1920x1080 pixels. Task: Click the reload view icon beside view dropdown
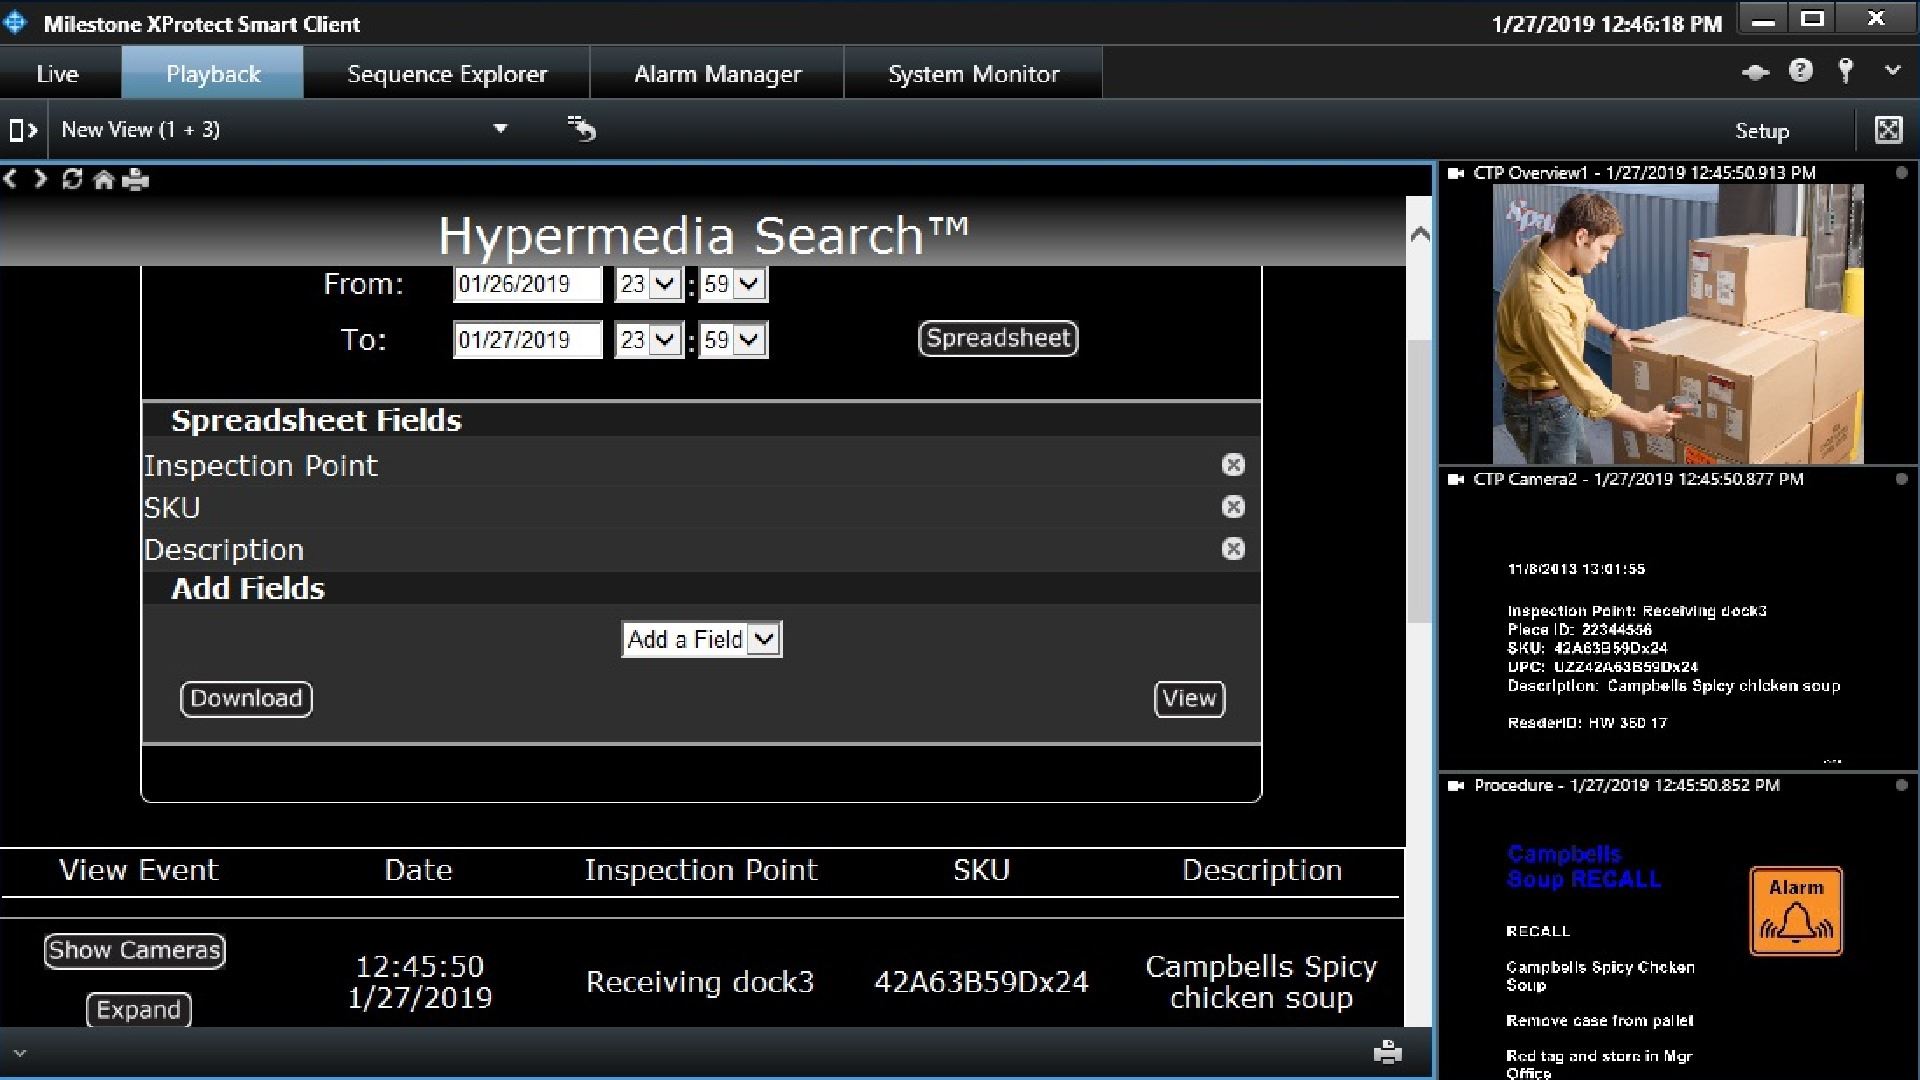click(581, 128)
